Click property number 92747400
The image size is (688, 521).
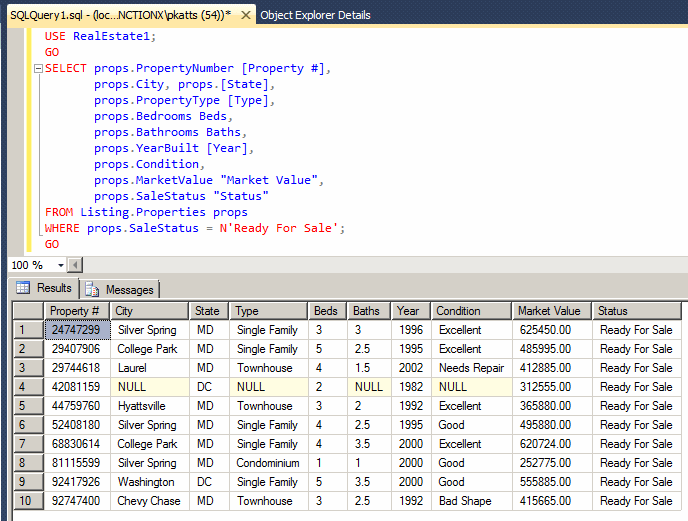(x=77, y=501)
